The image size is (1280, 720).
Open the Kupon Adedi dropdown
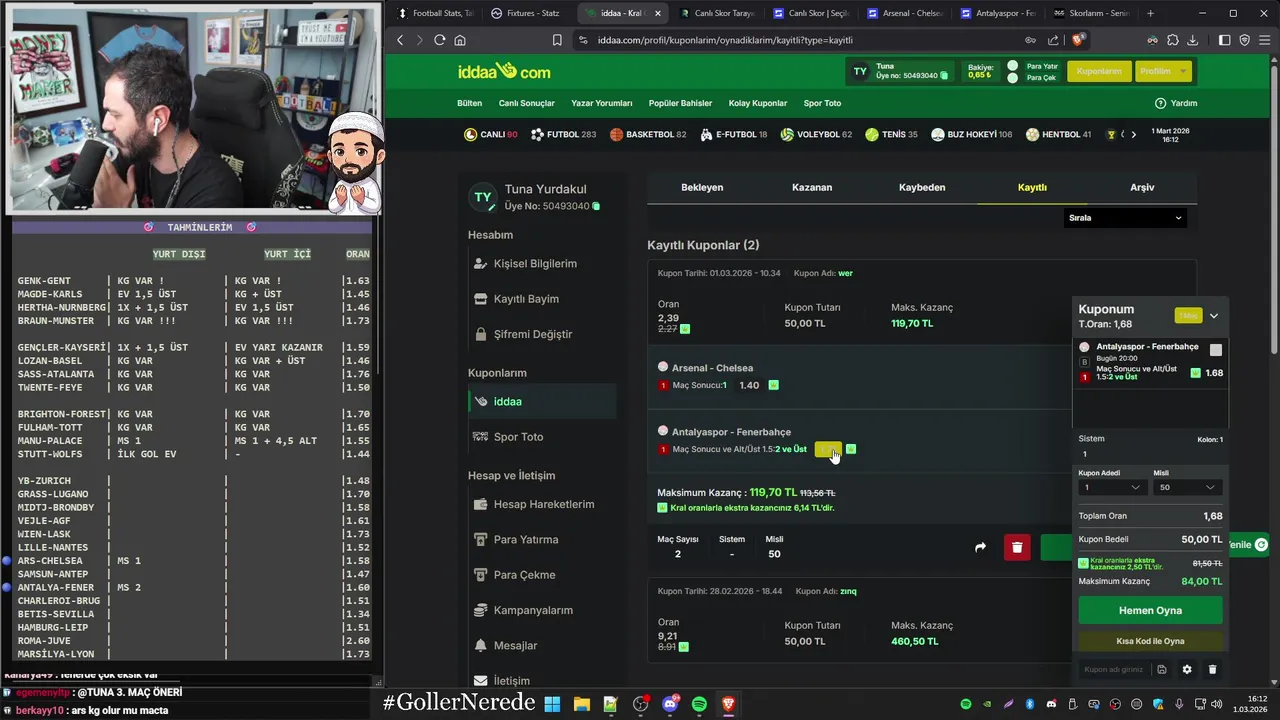[1111, 487]
